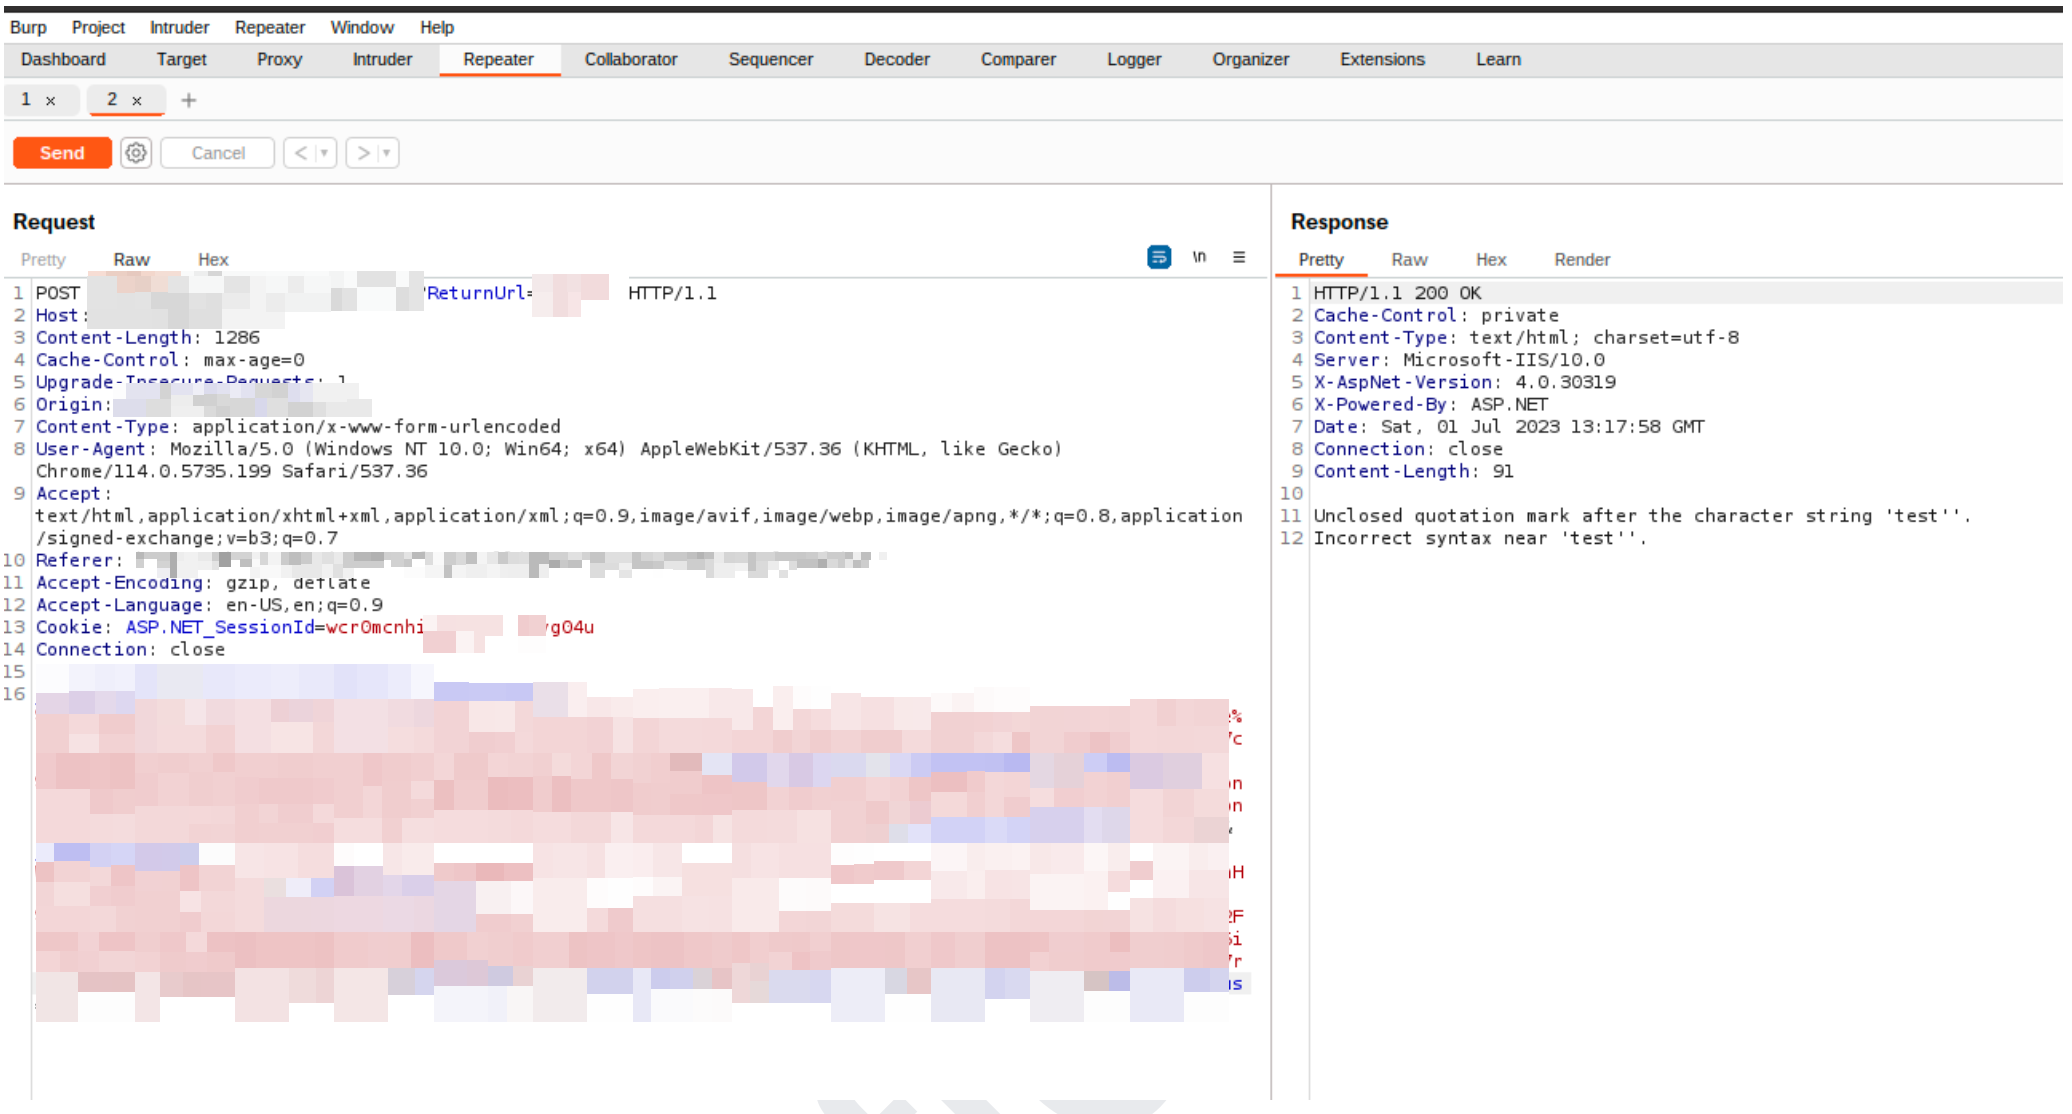The width and height of the screenshot is (2072, 1114).
Task: Switch Response view to Raw
Action: click(1409, 259)
